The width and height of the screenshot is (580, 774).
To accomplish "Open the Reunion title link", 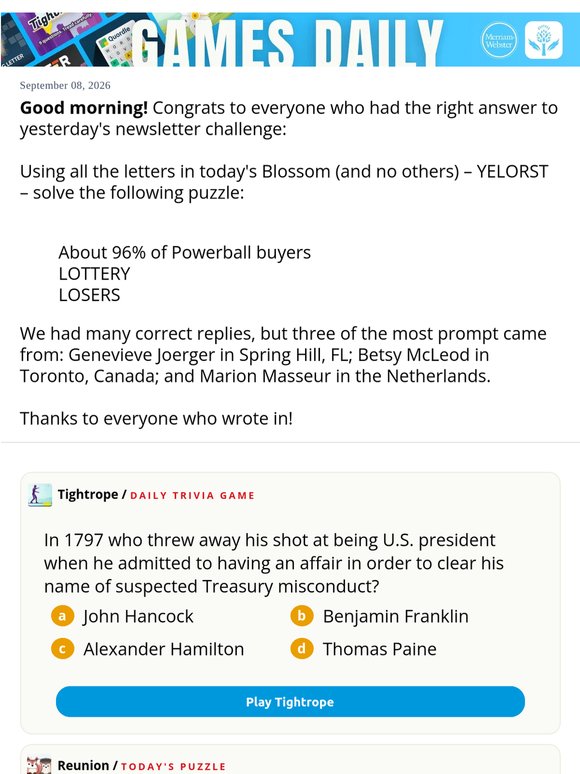I will click(83, 766).
